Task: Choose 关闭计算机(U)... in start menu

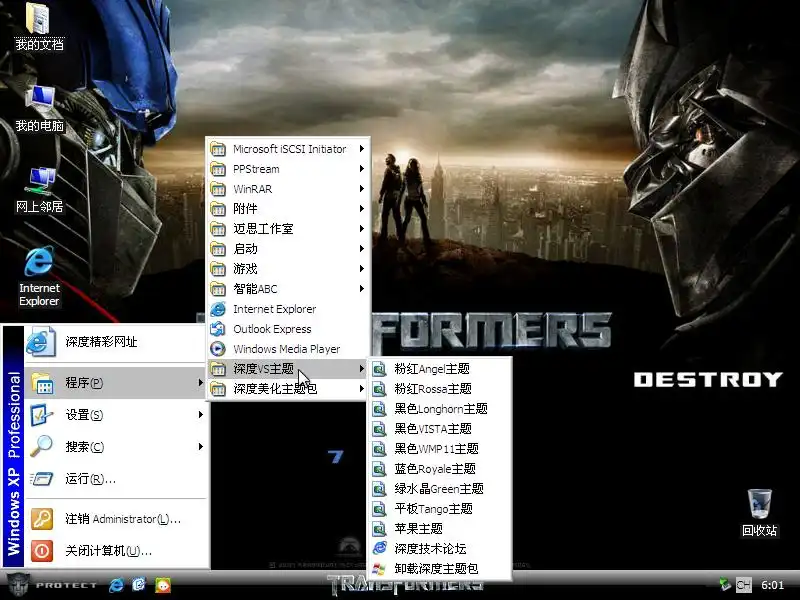Action: point(116,551)
